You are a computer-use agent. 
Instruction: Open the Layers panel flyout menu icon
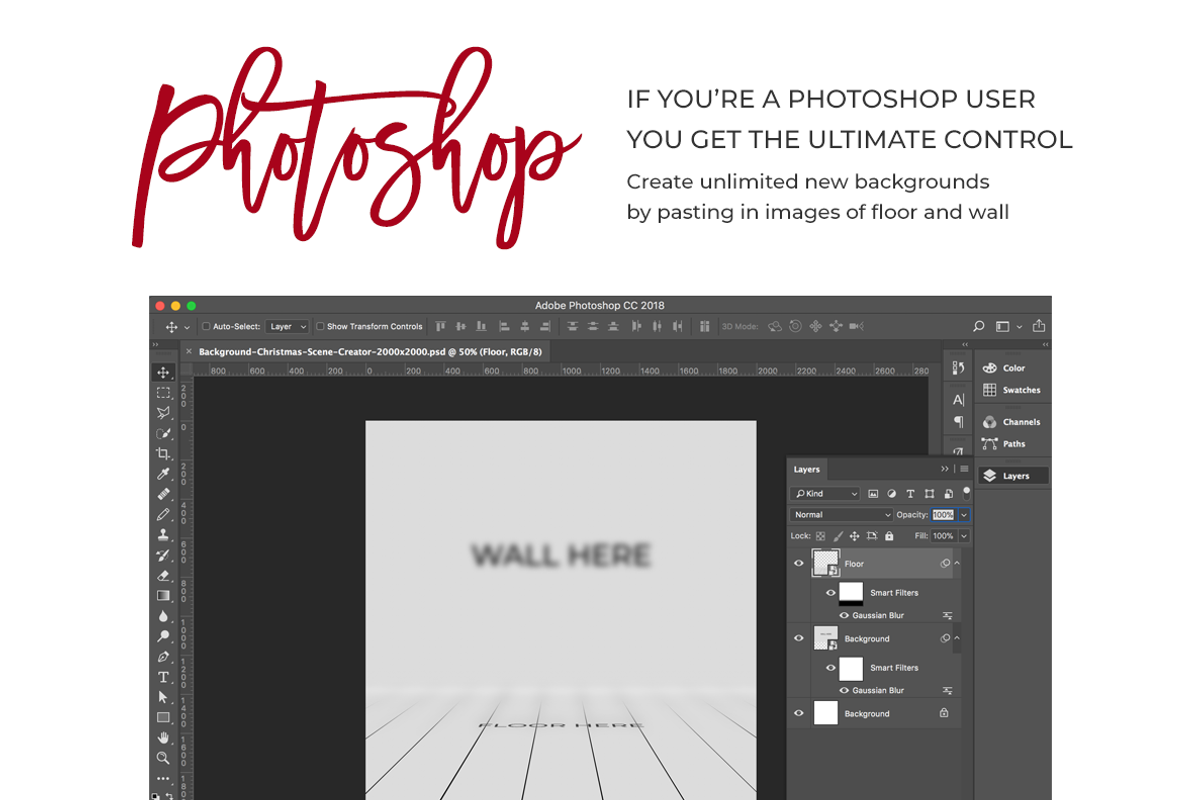pyautogui.click(x=964, y=469)
